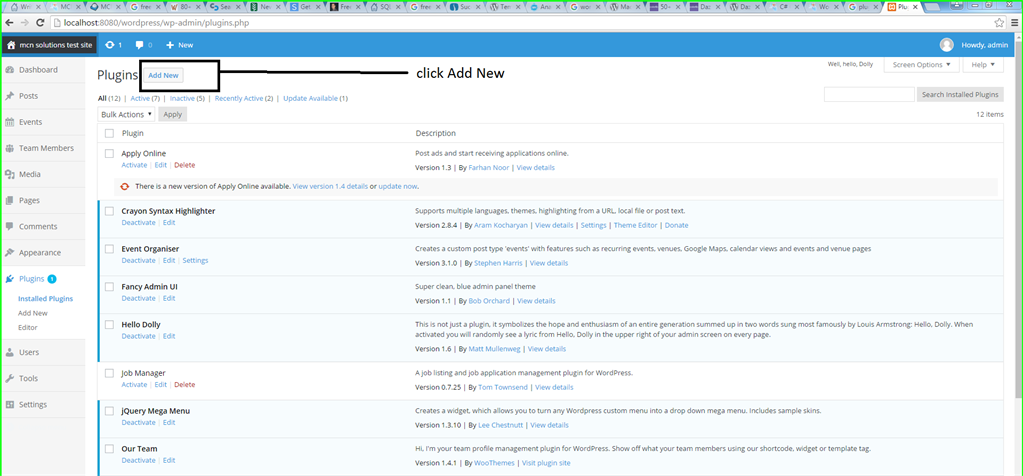Screen dimensions: 1023x476
Task: Open Add New in Plugins submenu
Action: click(33, 313)
